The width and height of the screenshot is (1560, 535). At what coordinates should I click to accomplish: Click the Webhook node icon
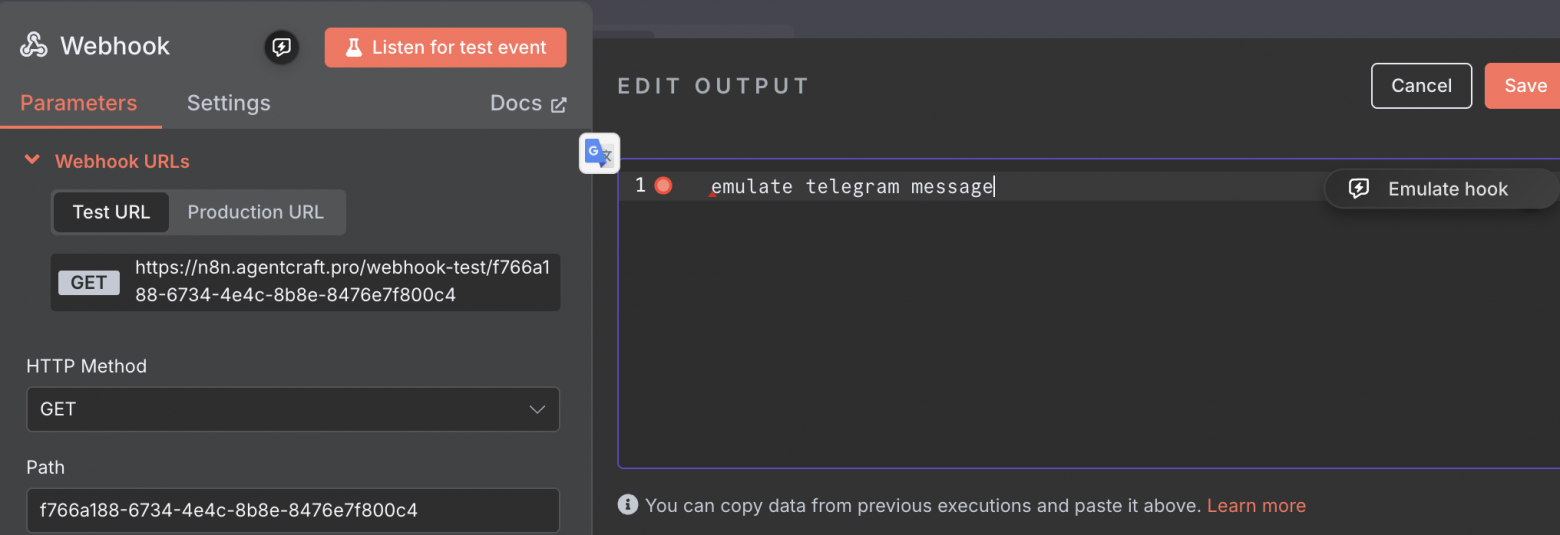(x=34, y=46)
